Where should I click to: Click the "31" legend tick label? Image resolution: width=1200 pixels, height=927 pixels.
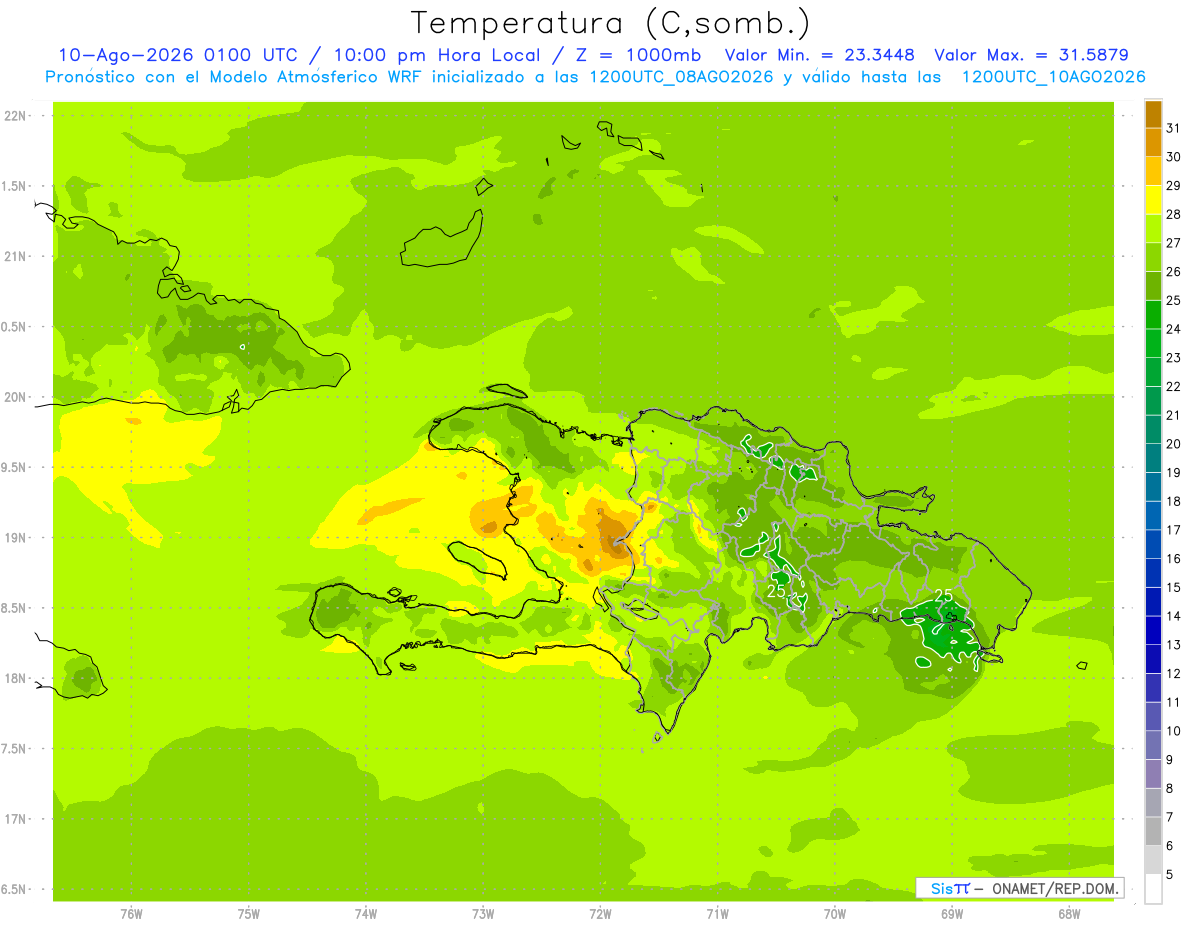(x=1174, y=128)
